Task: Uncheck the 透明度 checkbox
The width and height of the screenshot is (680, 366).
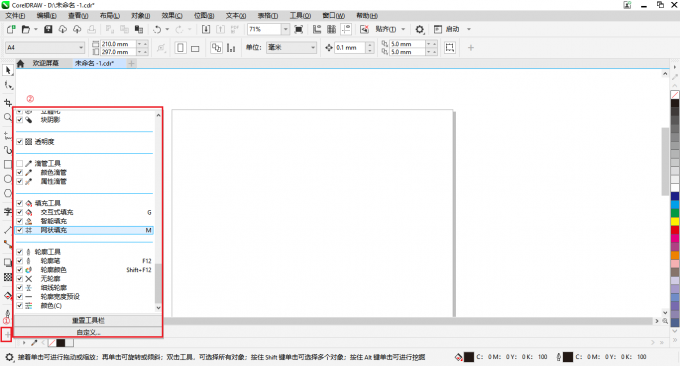Action: pos(20,141)
